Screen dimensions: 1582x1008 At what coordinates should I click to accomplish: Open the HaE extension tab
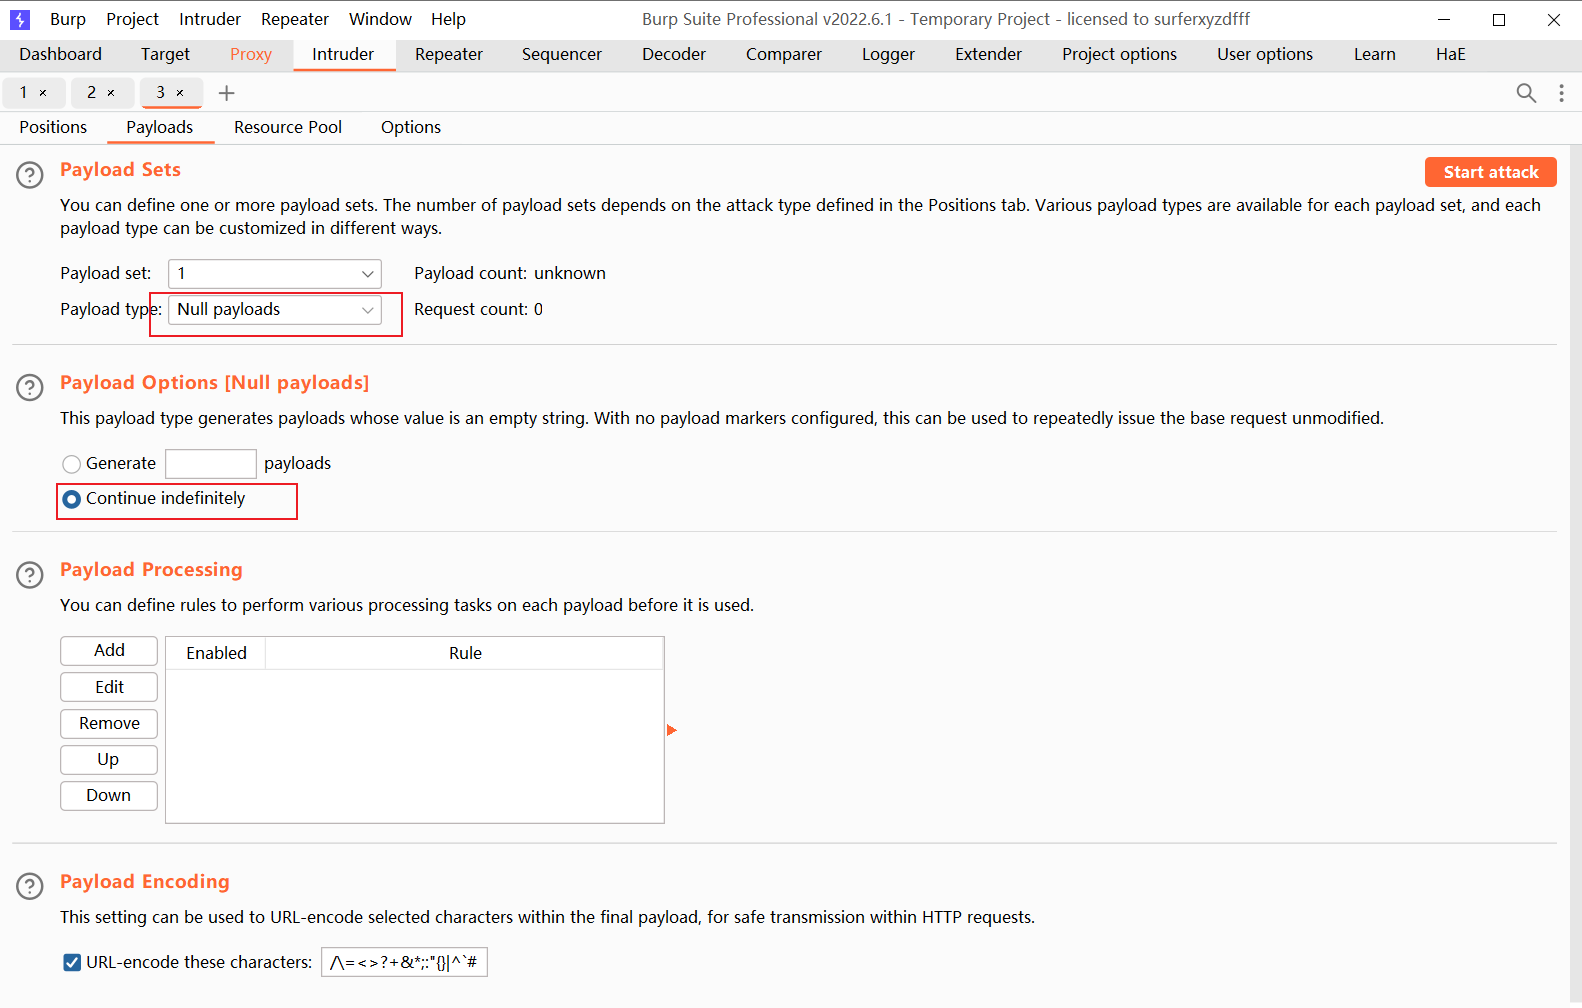(1450, 54)
